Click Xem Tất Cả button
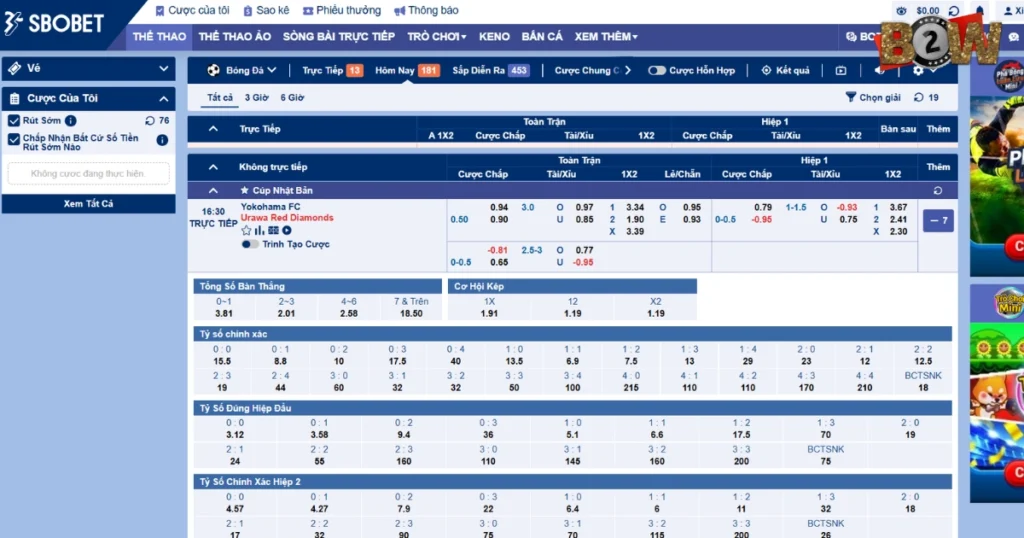The width and height of the screenshot is (1024, 538). point(88,204)
